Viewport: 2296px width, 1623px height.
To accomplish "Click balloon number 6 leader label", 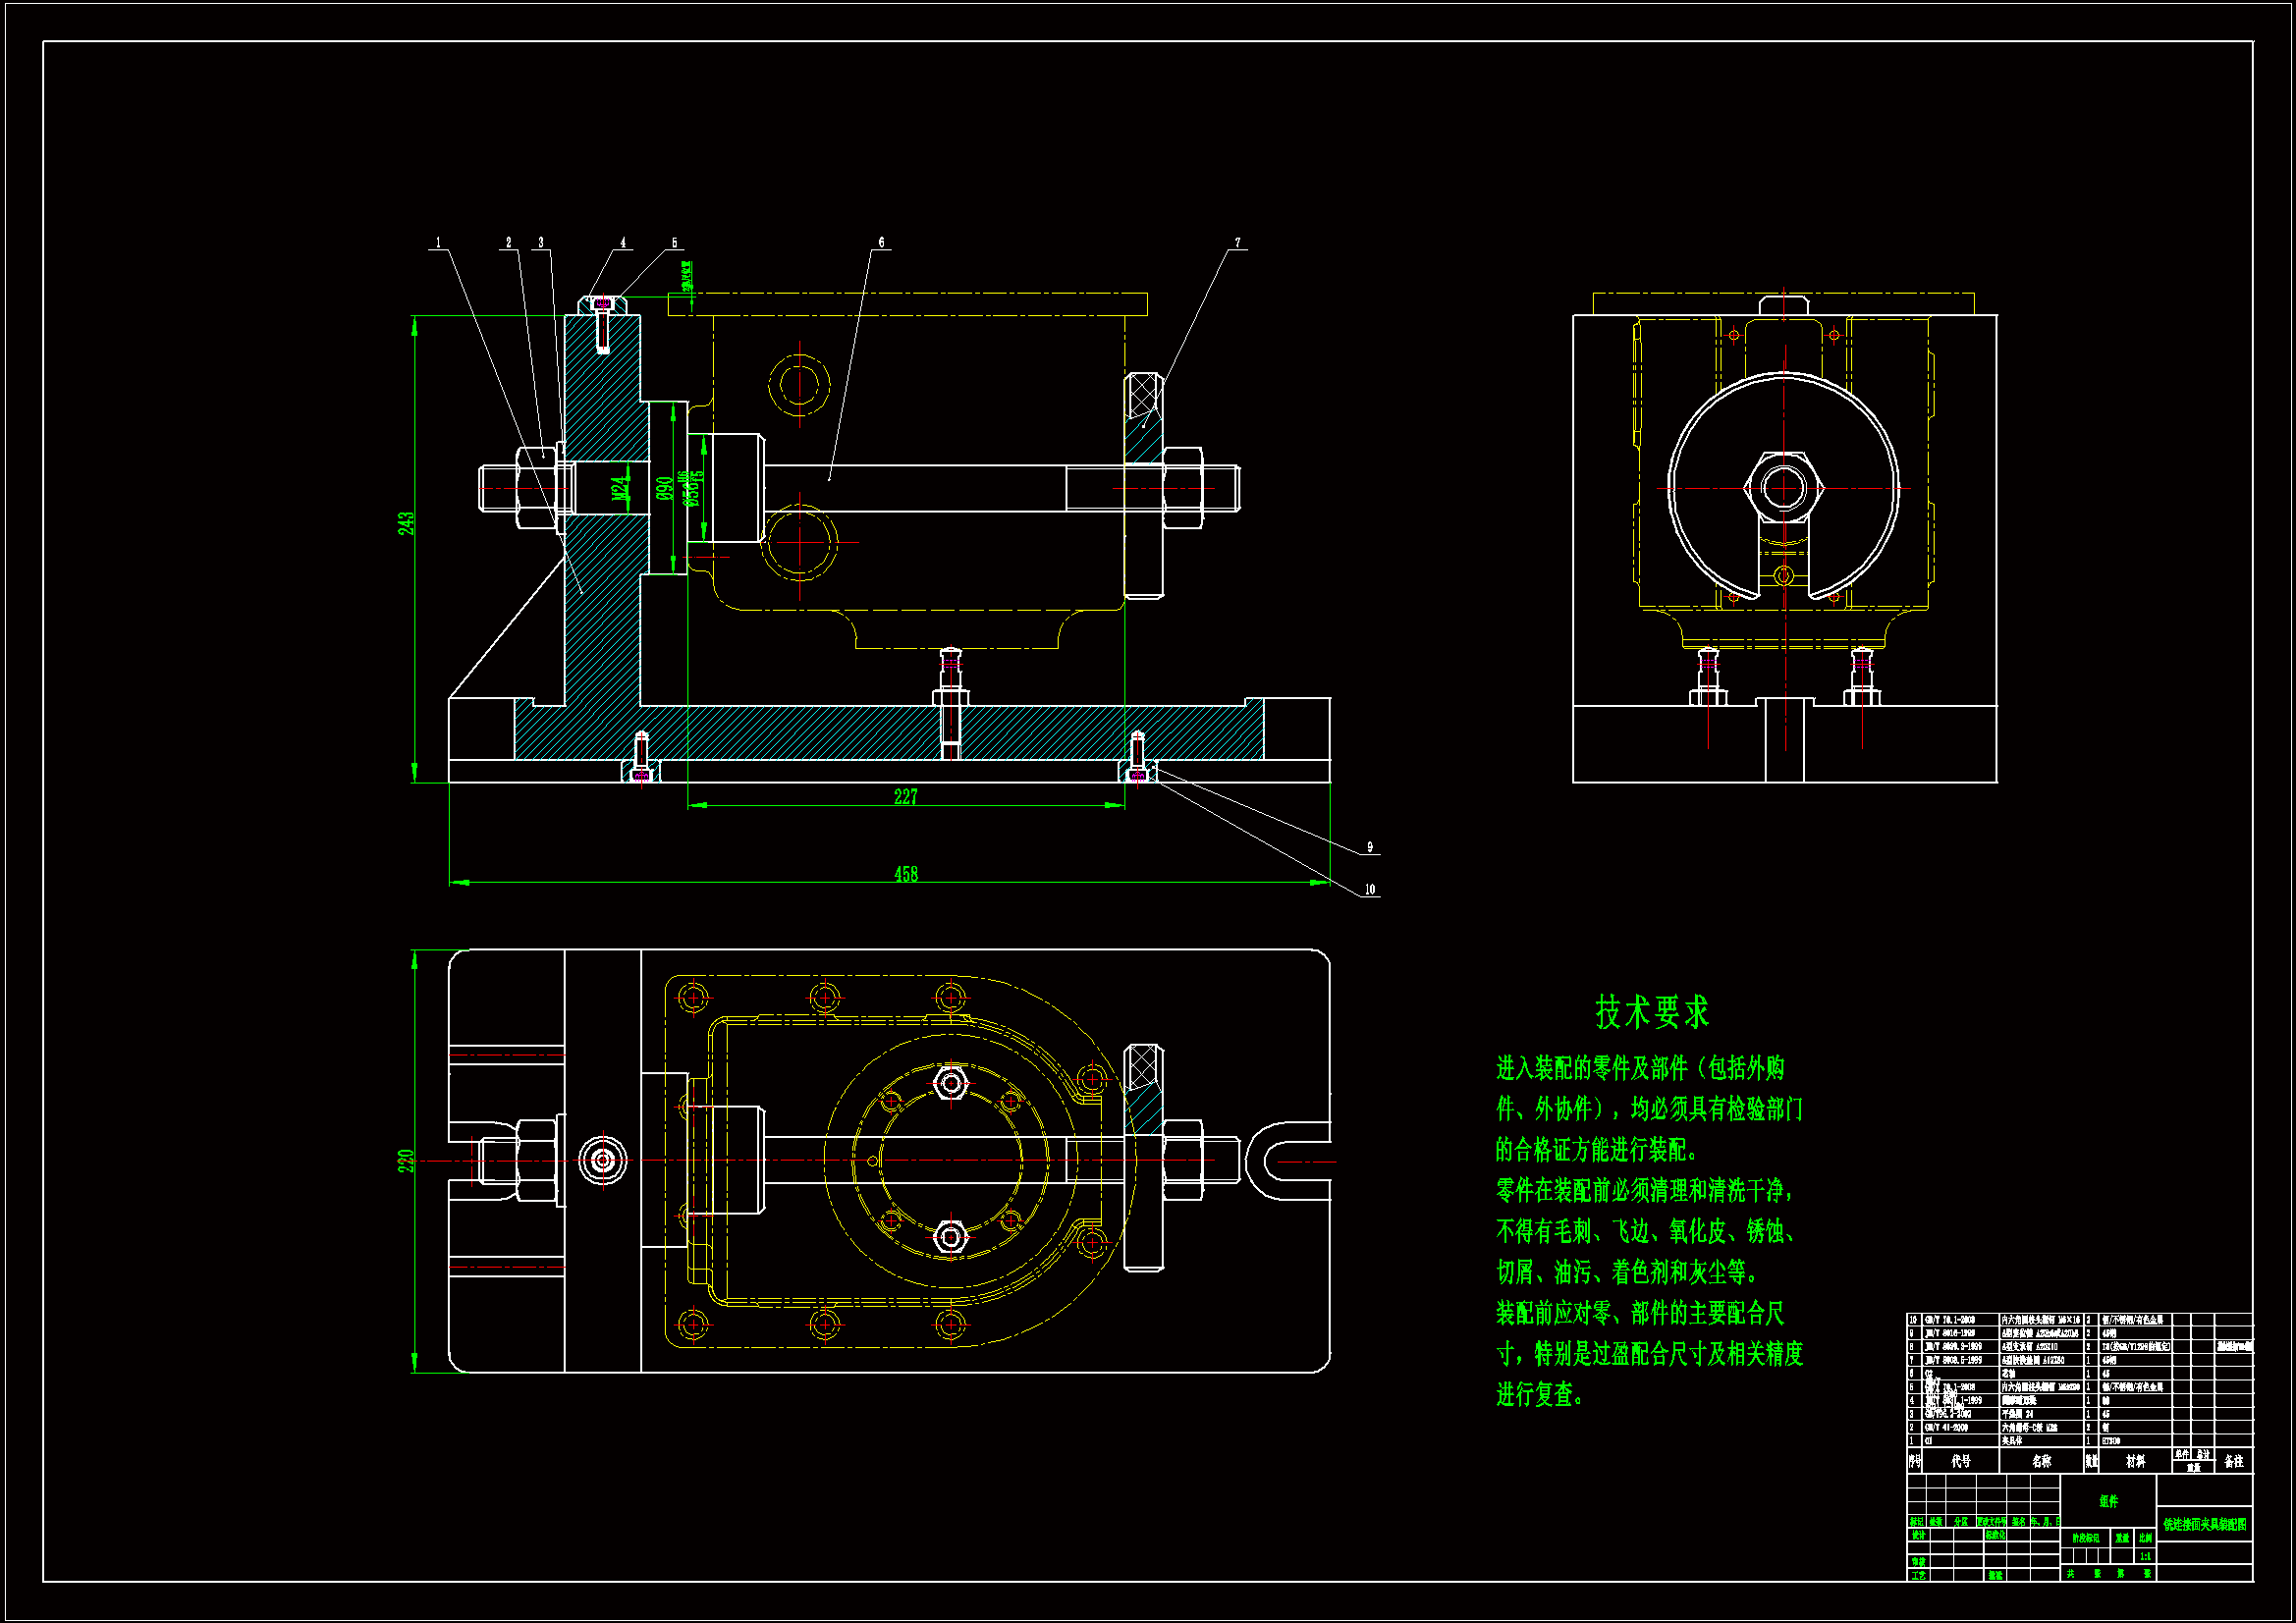I will click(881, 243).
